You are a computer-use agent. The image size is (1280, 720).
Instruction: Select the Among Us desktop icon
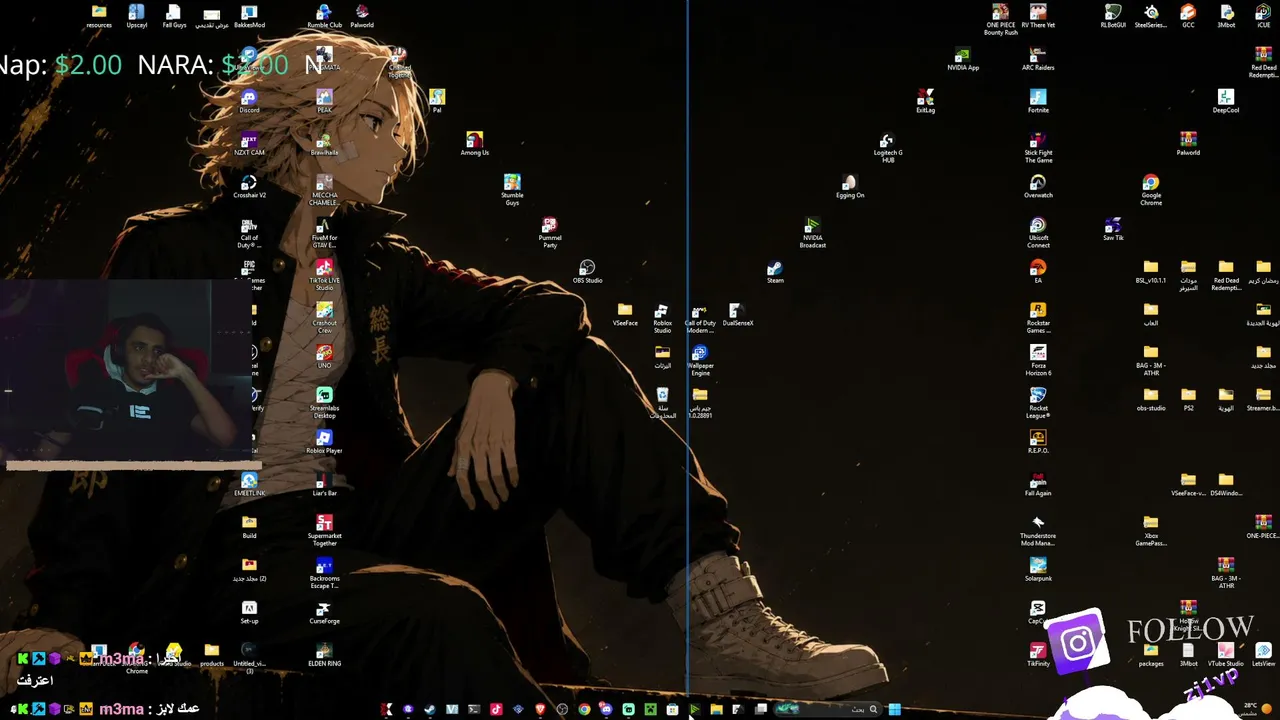pos(475,144)
